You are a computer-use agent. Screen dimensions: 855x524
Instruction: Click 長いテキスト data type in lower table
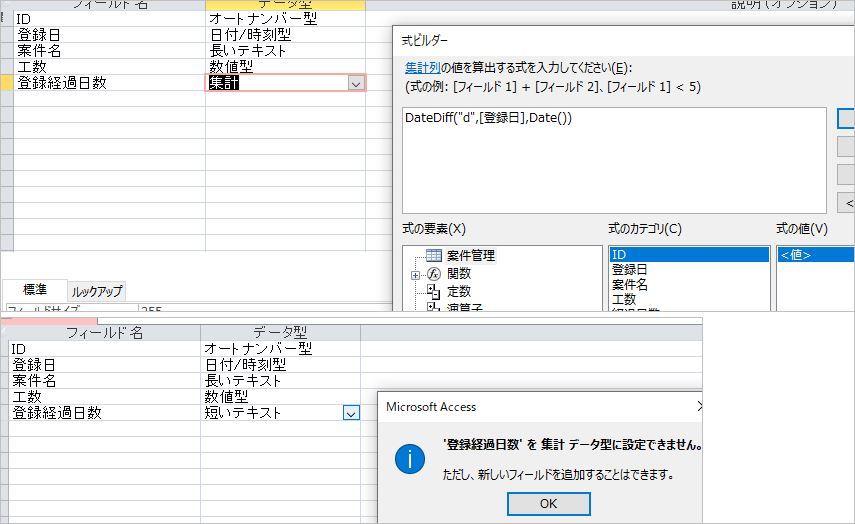280,381
